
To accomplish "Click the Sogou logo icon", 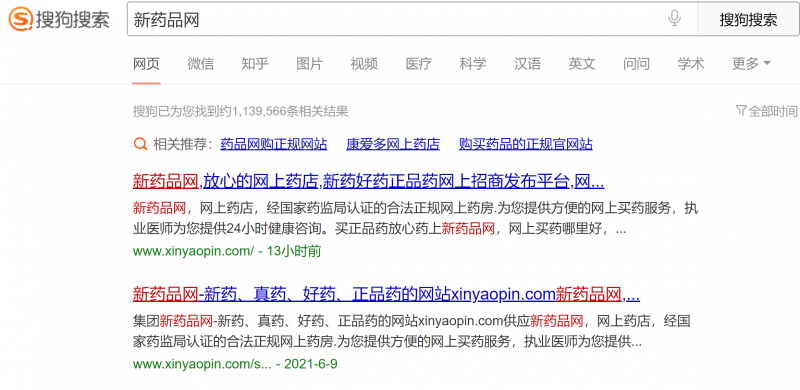I will coord(20,19).
